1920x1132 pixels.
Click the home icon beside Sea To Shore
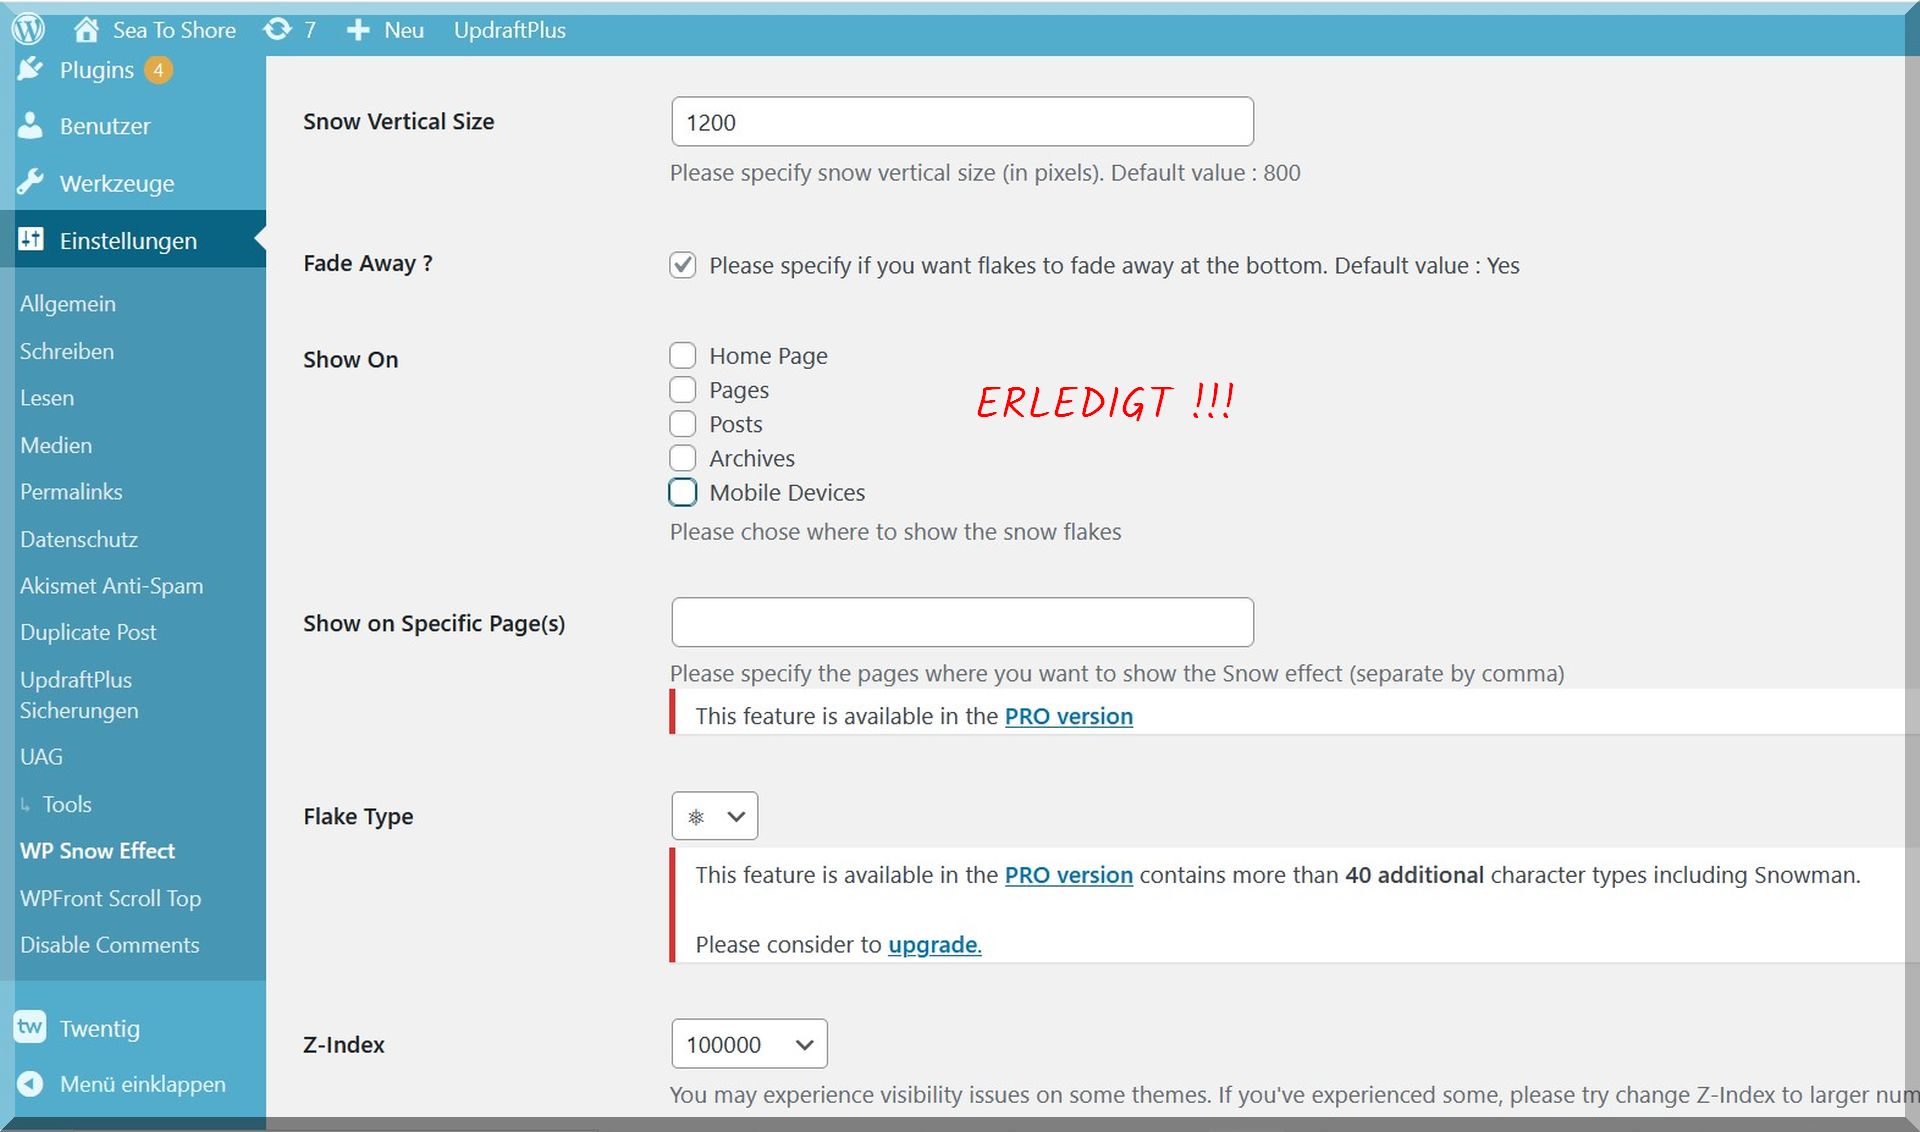(86, 30)
